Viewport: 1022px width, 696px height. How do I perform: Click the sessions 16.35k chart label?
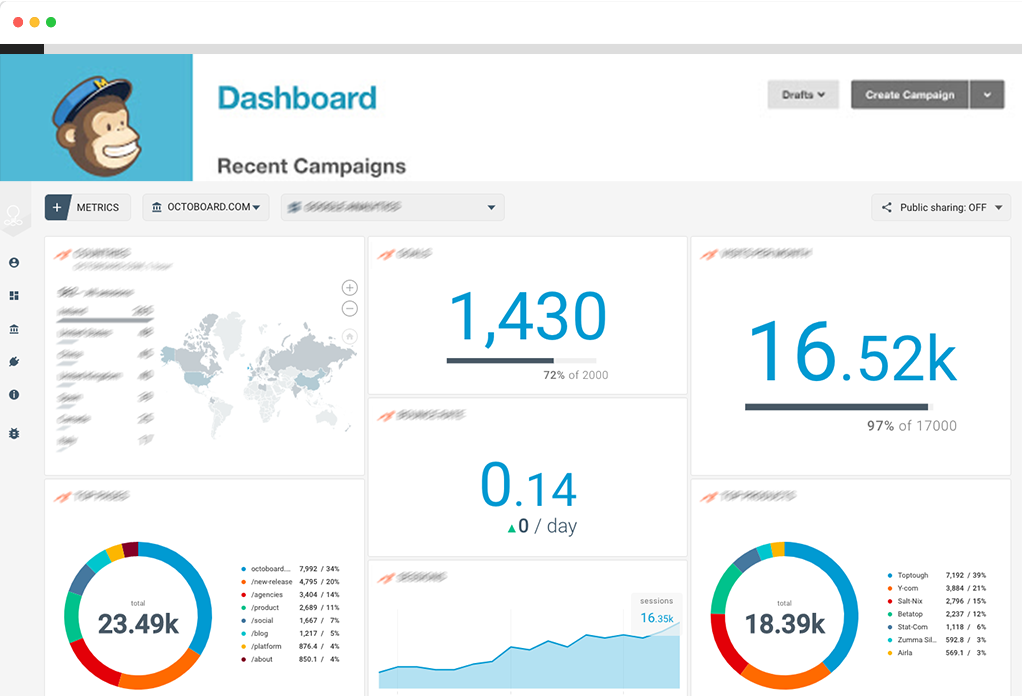coord(656,611)
